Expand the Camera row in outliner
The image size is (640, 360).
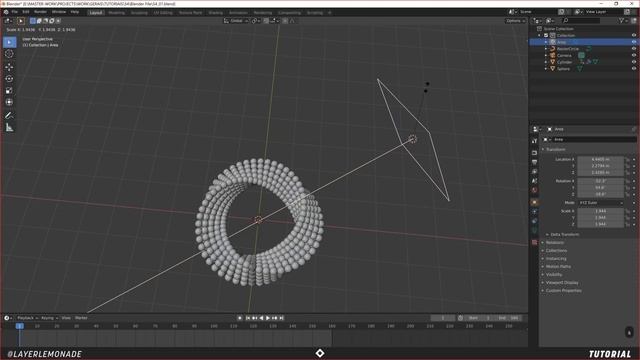tap(546, 56)
